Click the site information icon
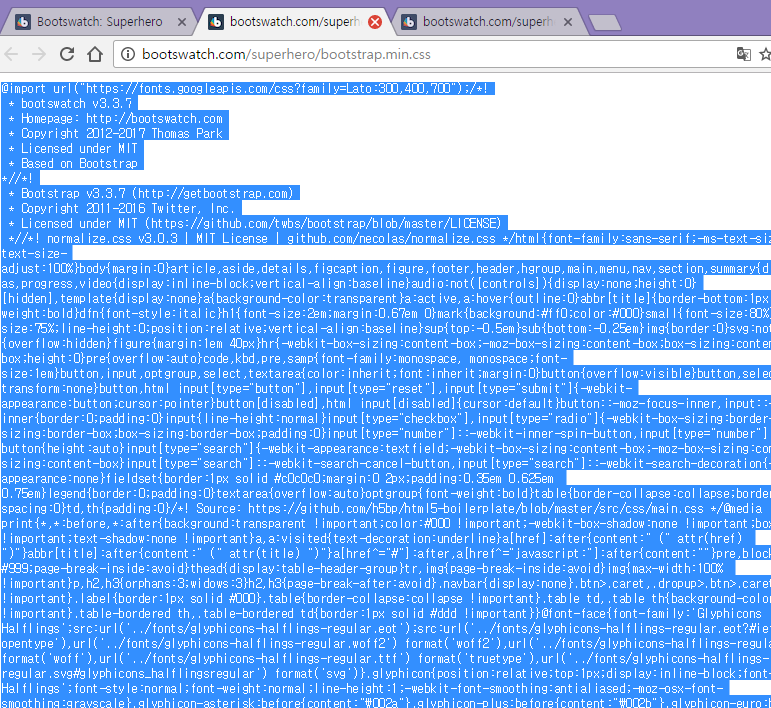The image size is (771, 708). [x=128, y=54]
